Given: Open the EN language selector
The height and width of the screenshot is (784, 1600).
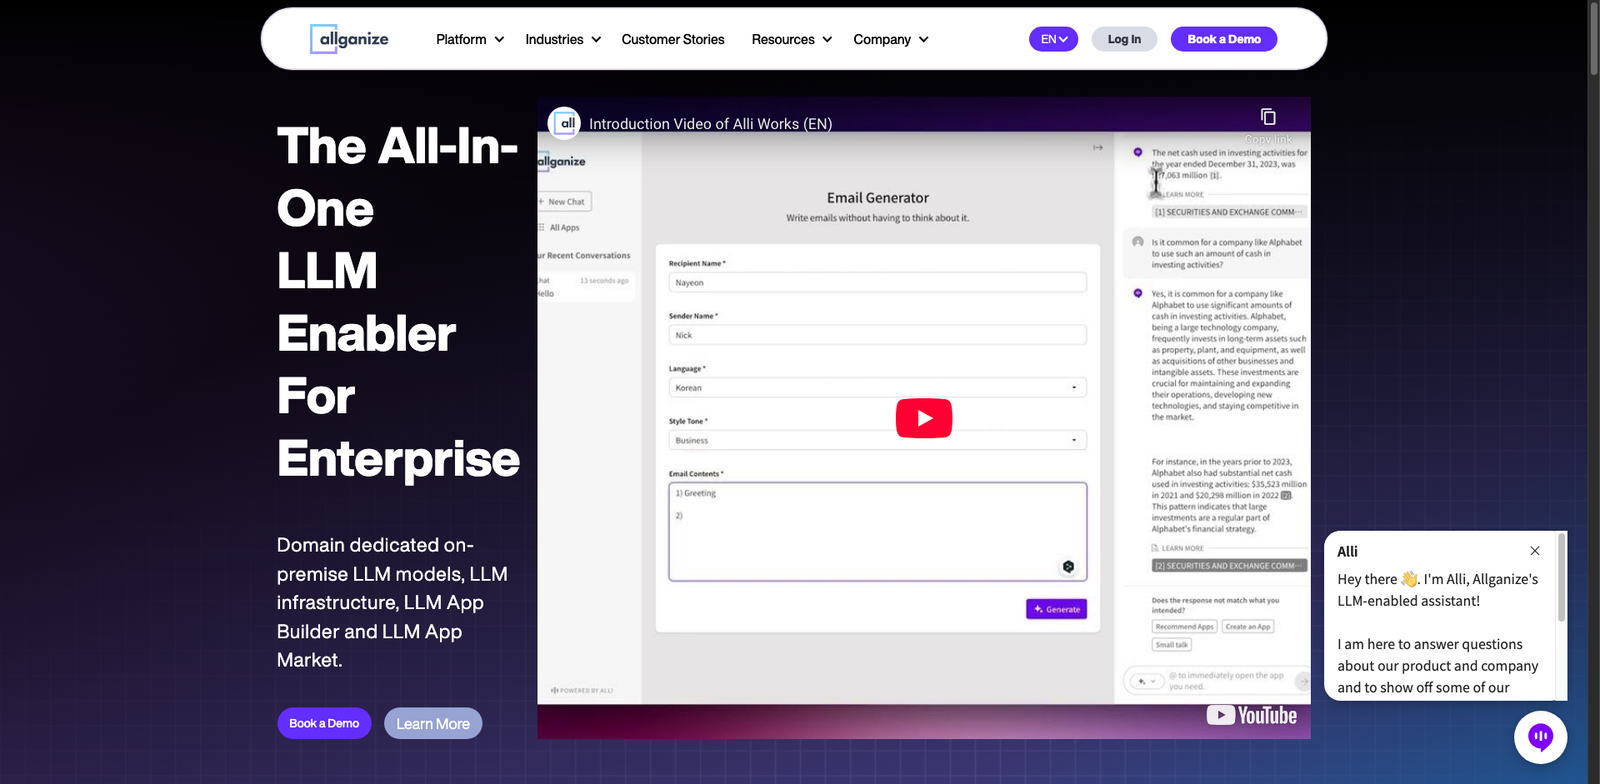Looking at the screenshot, I should pos(1053,39).
